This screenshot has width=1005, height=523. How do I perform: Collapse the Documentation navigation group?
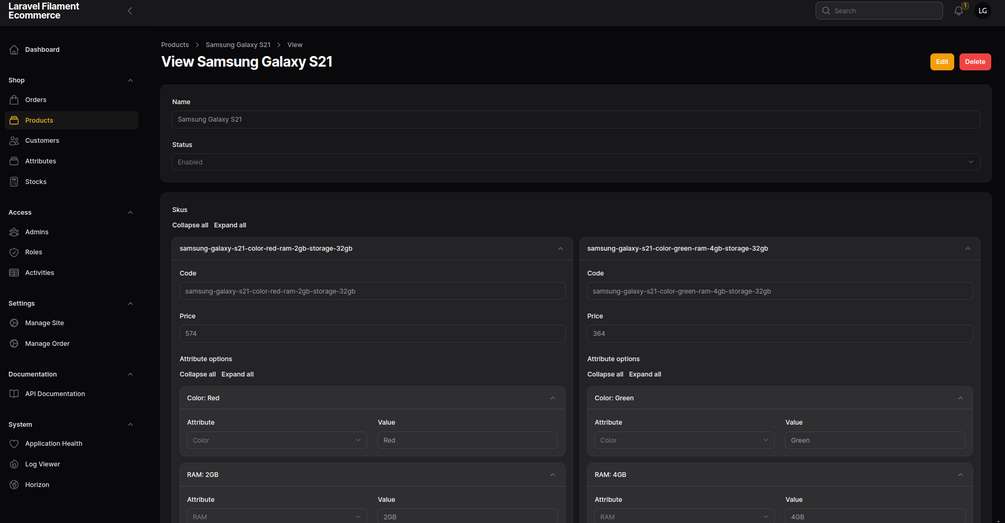[x=130, y=374]
